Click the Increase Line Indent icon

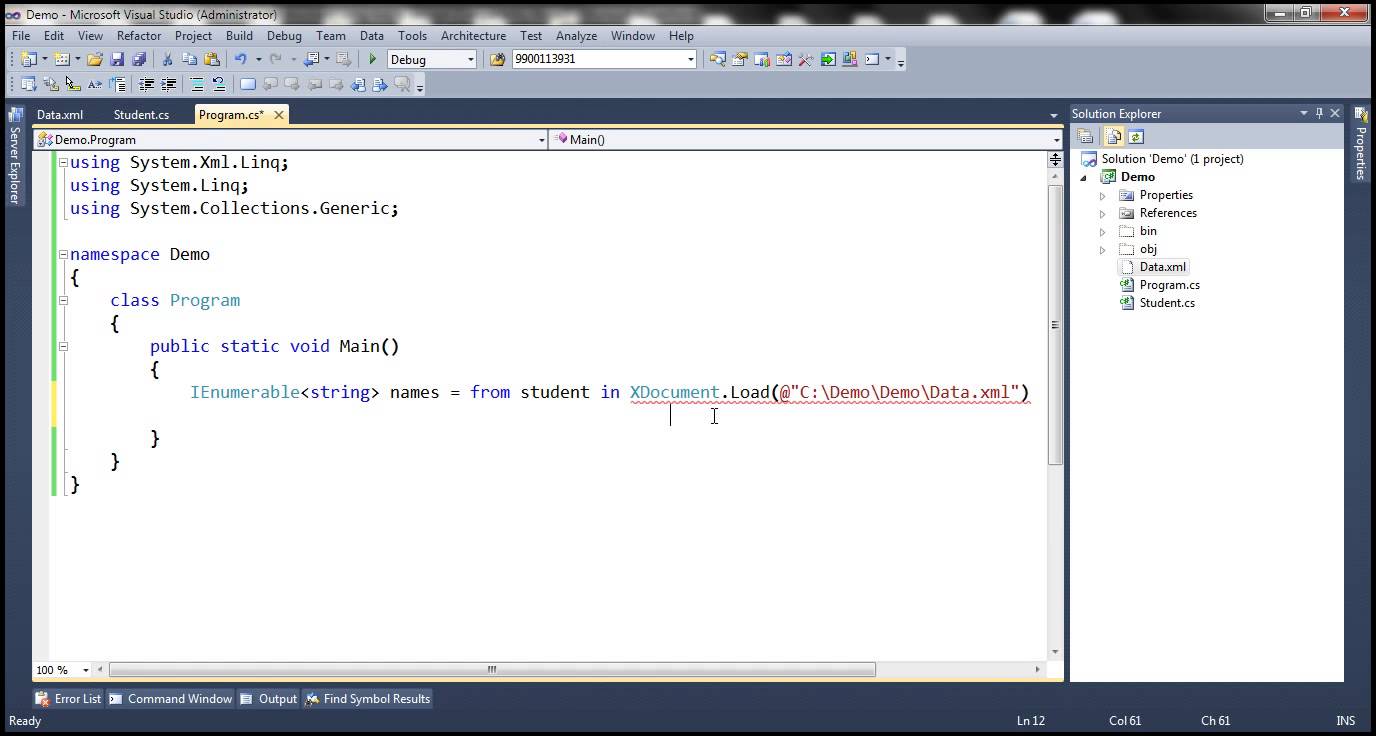168,84
